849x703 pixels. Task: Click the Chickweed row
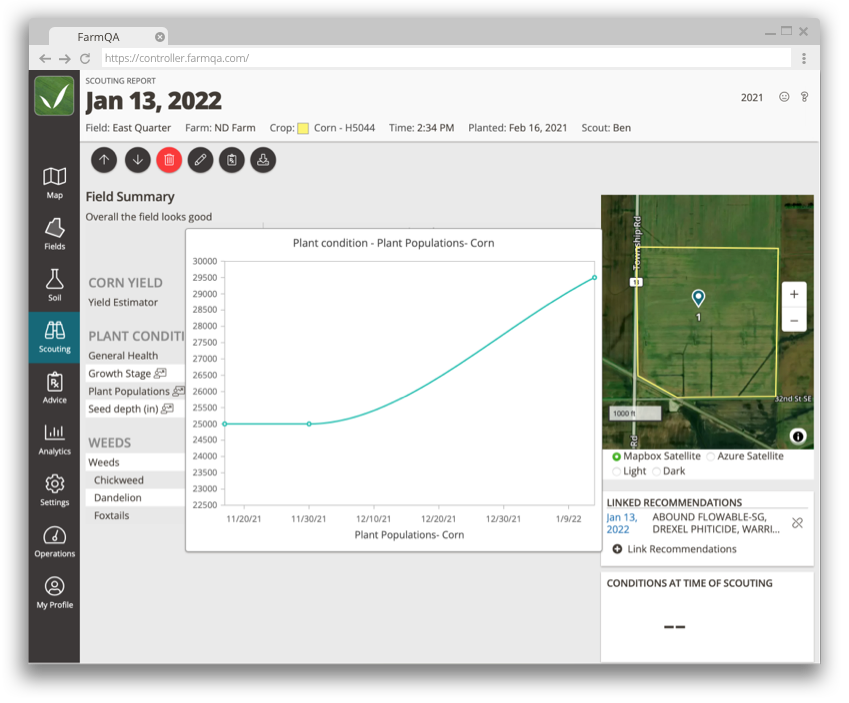coord(135,480)
